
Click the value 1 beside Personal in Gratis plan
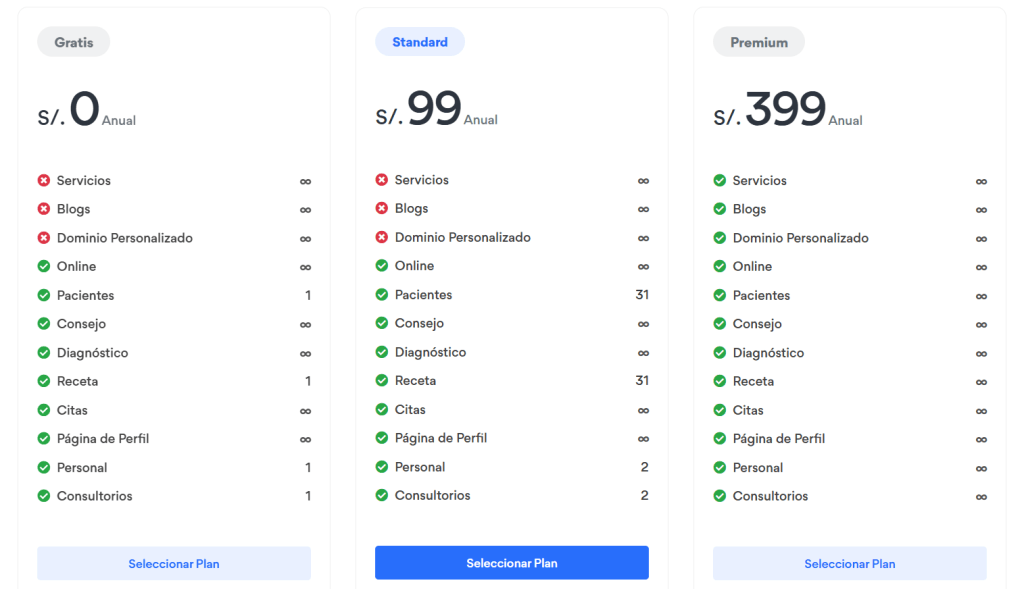303,467
